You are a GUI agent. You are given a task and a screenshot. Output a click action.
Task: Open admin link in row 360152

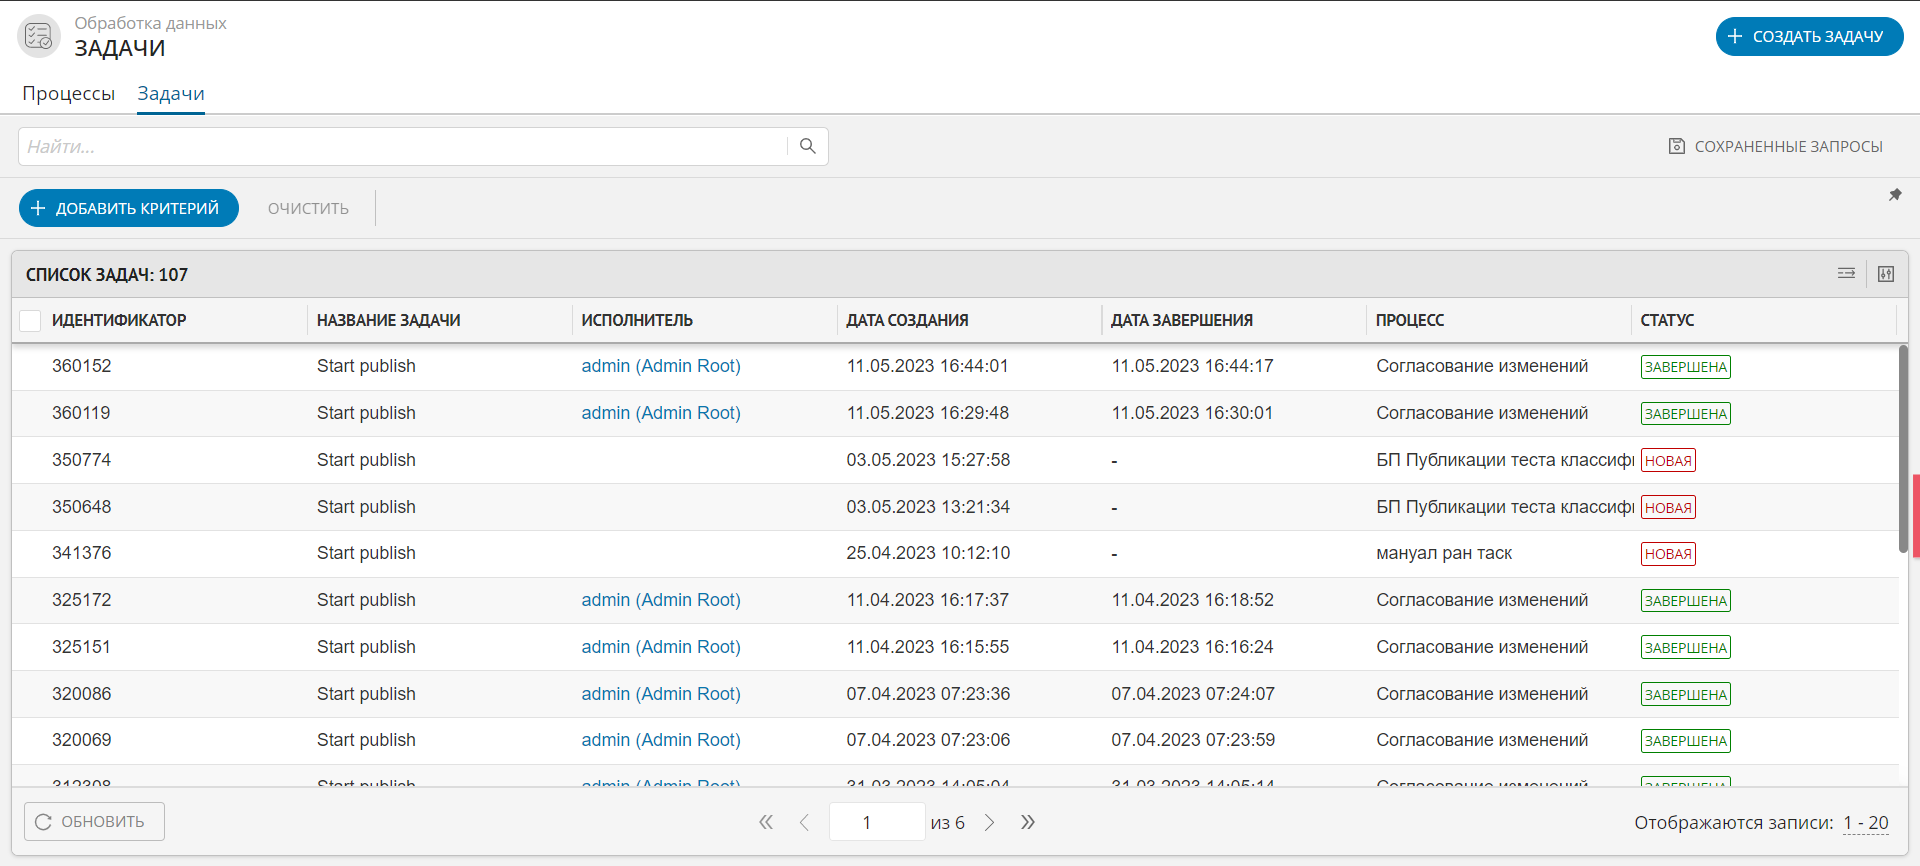[661, 366]
